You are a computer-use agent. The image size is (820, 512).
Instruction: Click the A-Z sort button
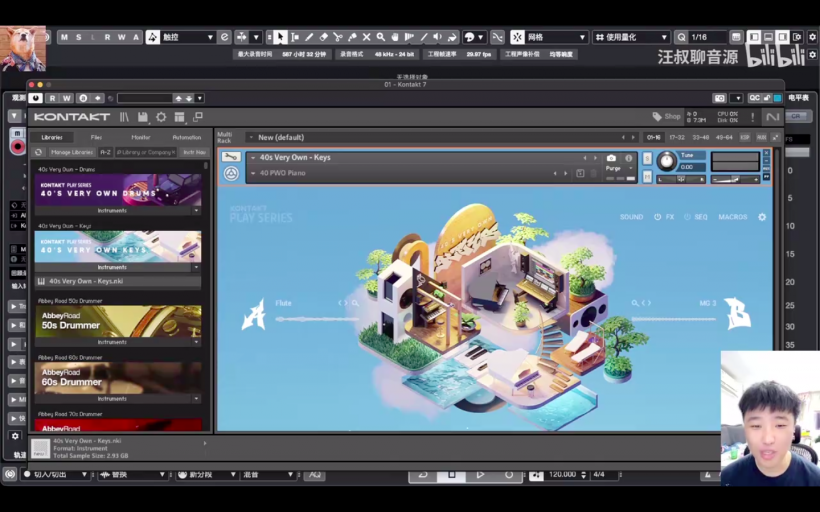point(105,152)
